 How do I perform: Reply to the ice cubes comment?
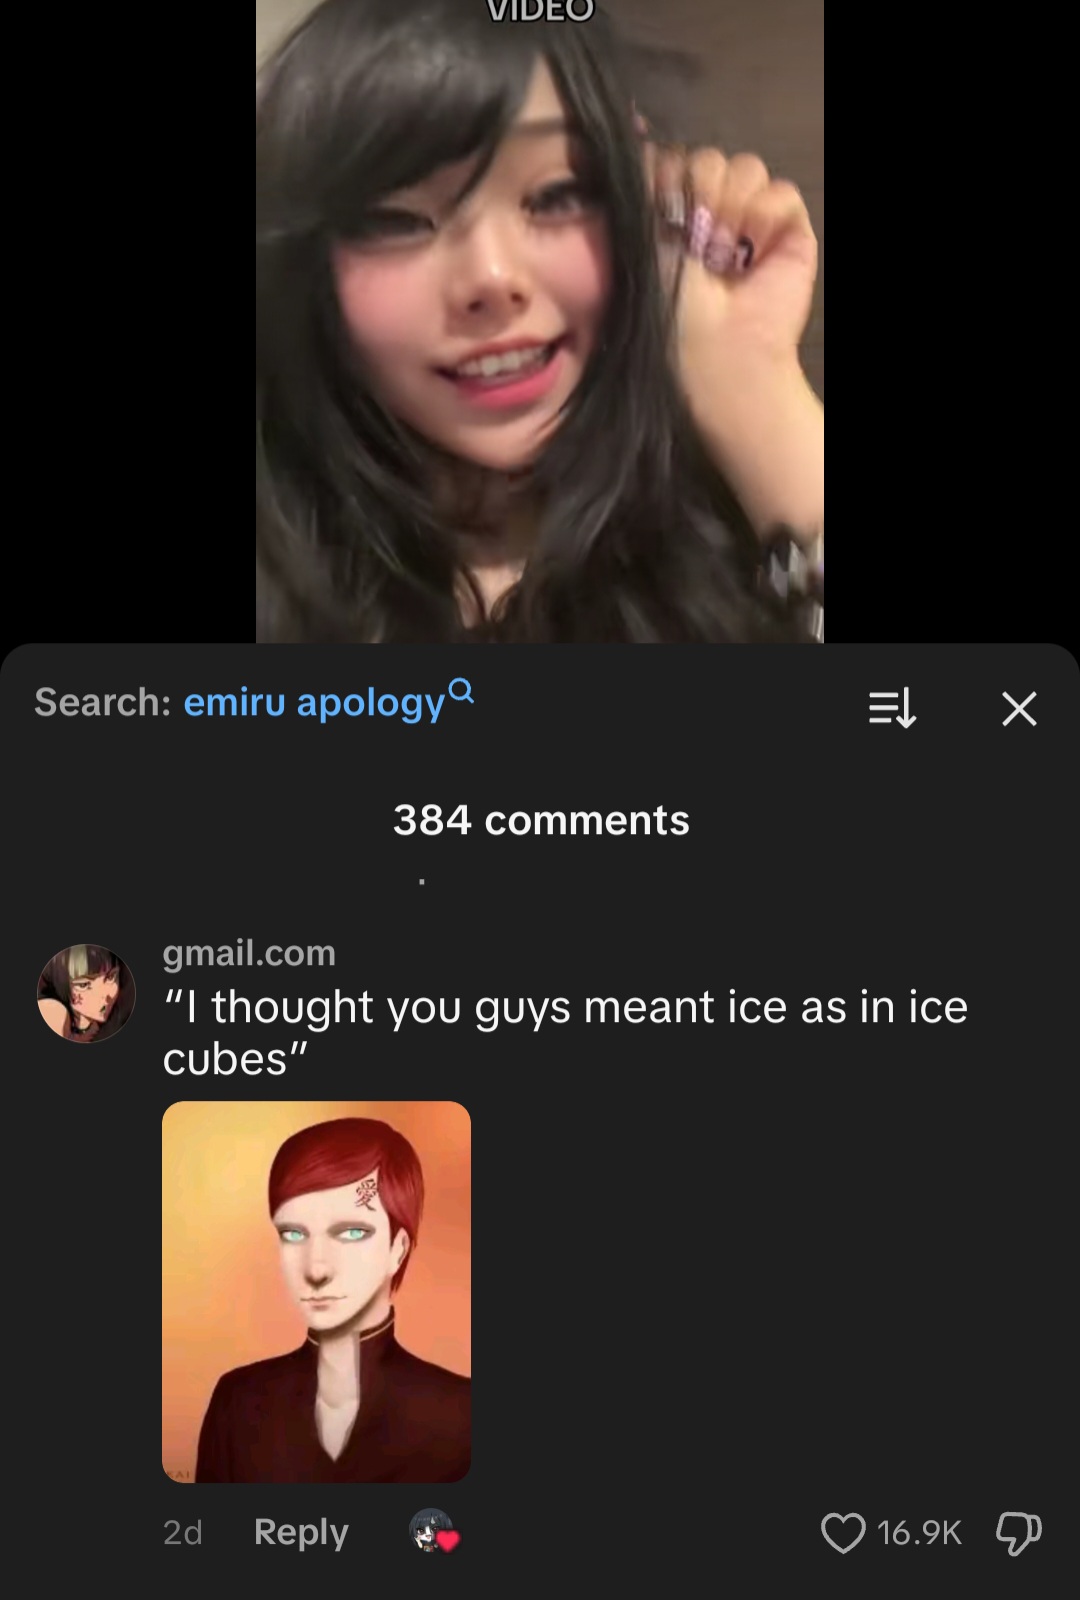coord(301,1532)
